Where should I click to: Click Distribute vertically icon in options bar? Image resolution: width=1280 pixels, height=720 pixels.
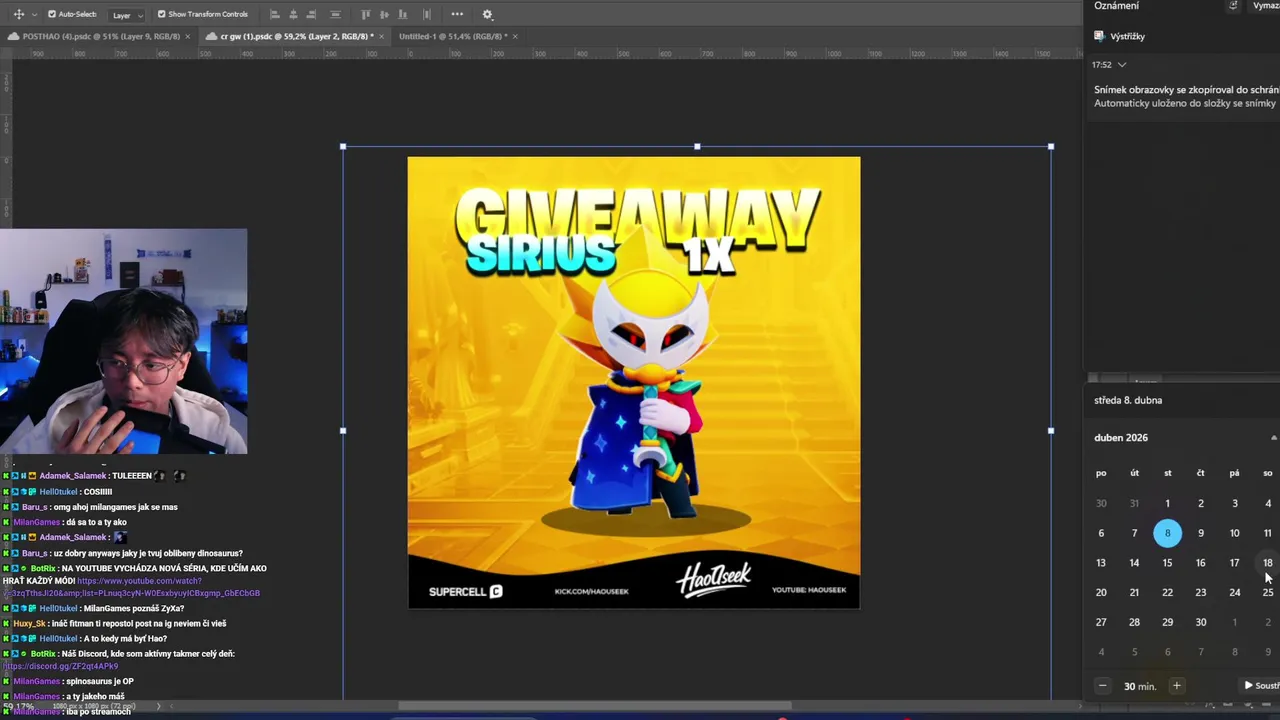[335, 14]
